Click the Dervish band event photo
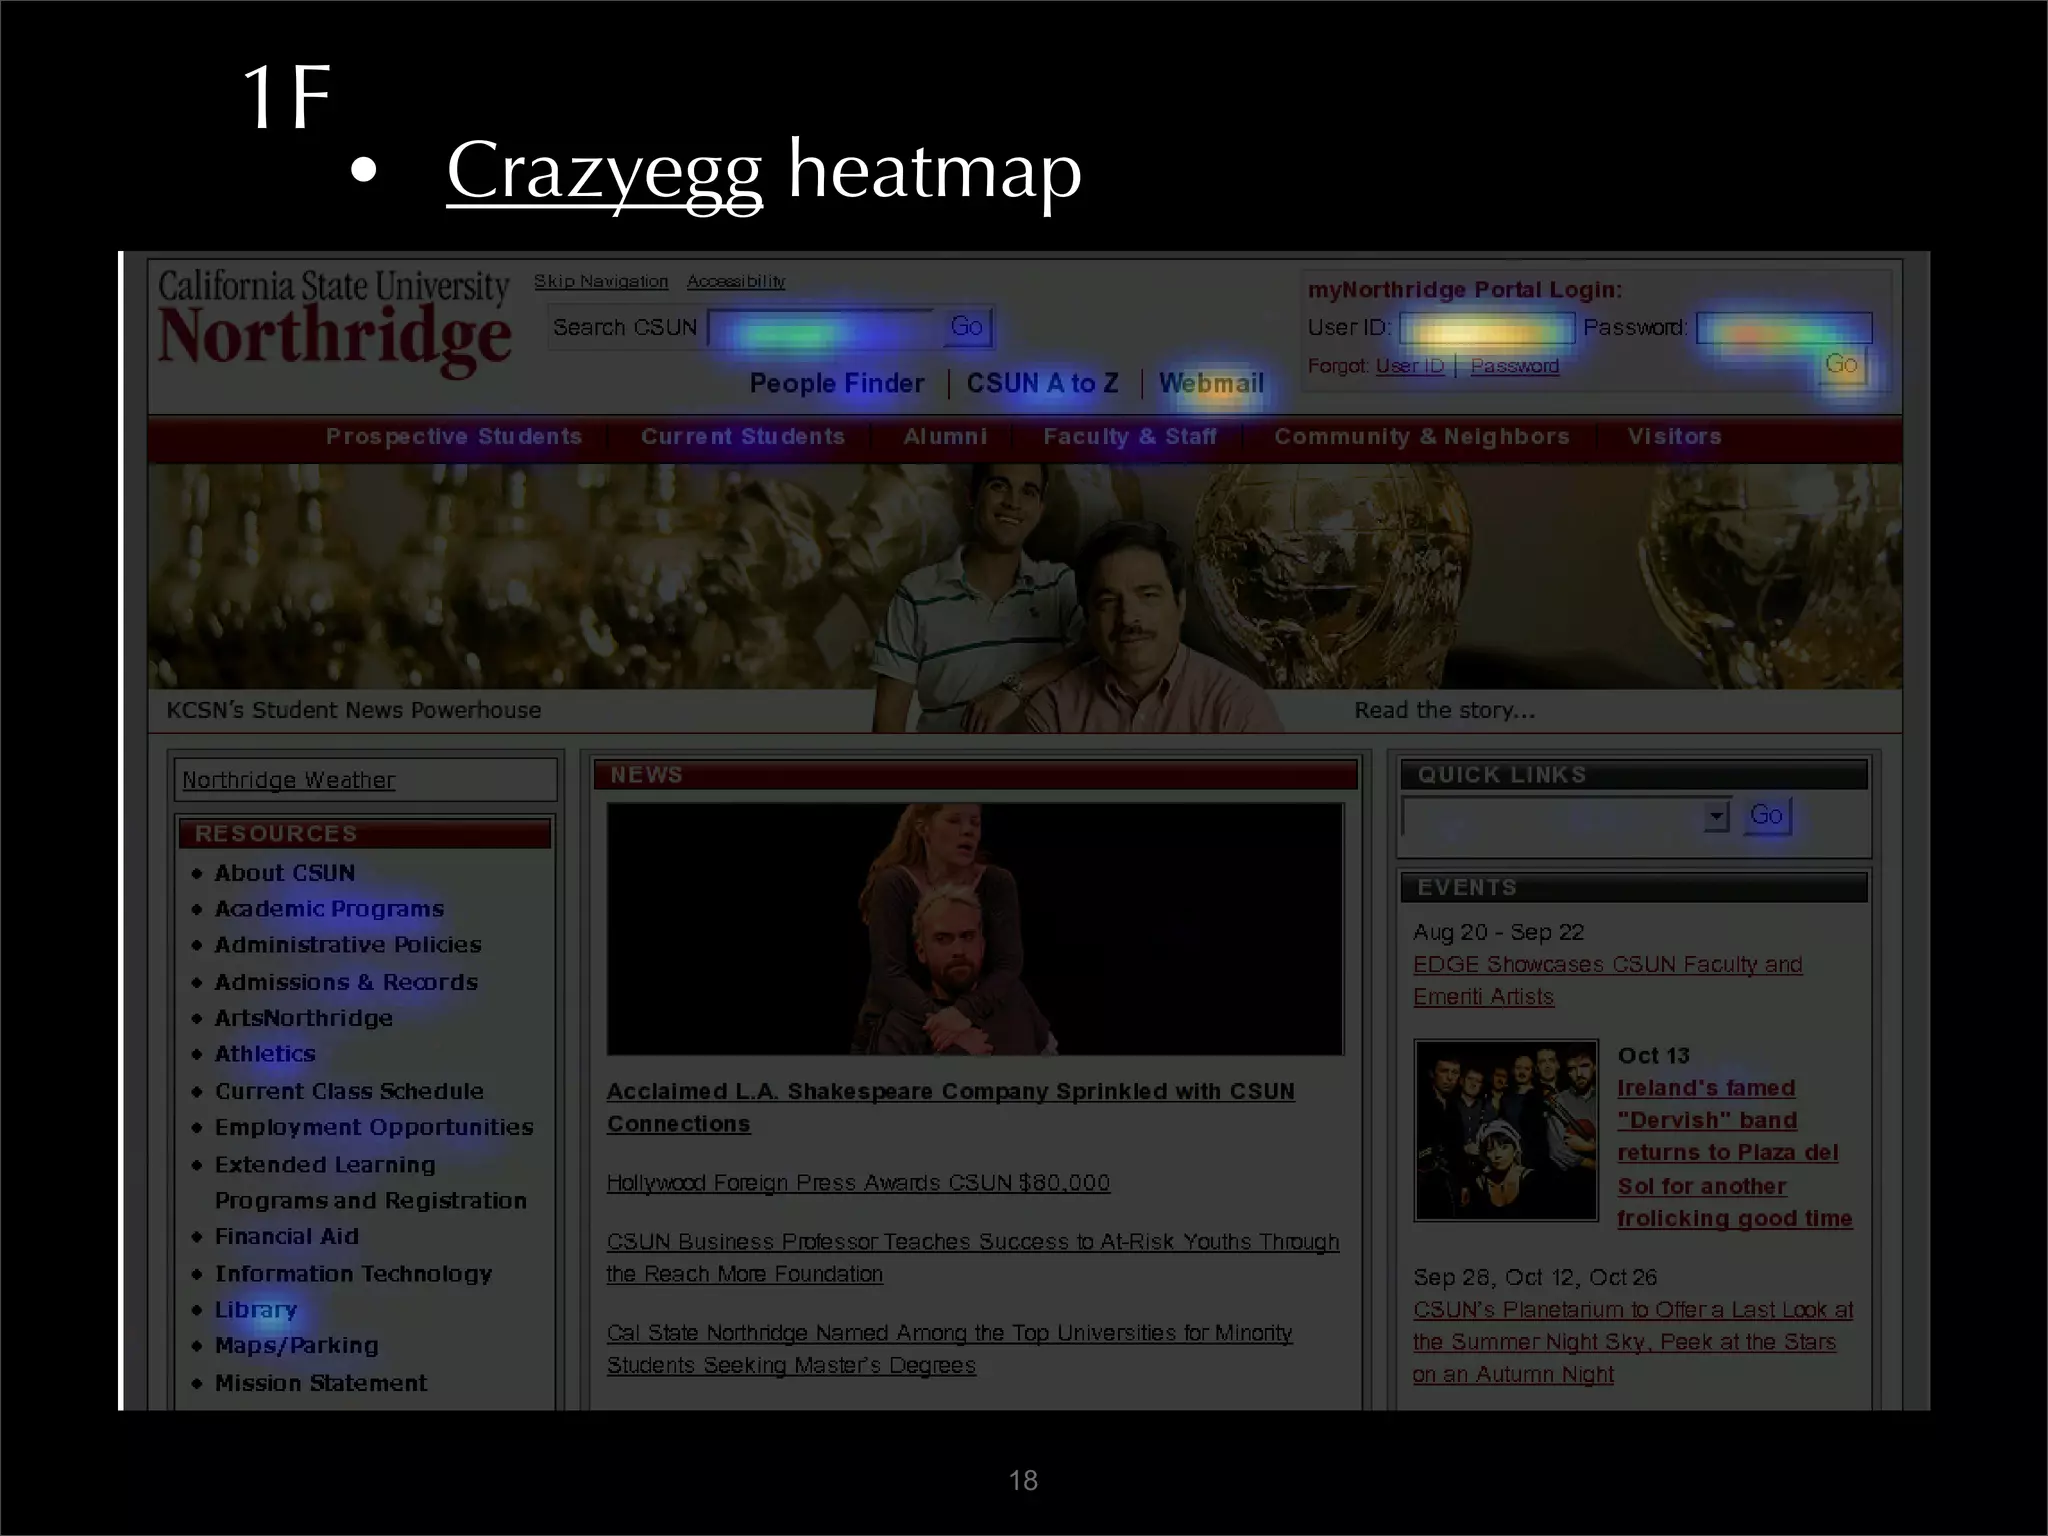Screen dimensions: 2048x1536 click(1506, 1130)
